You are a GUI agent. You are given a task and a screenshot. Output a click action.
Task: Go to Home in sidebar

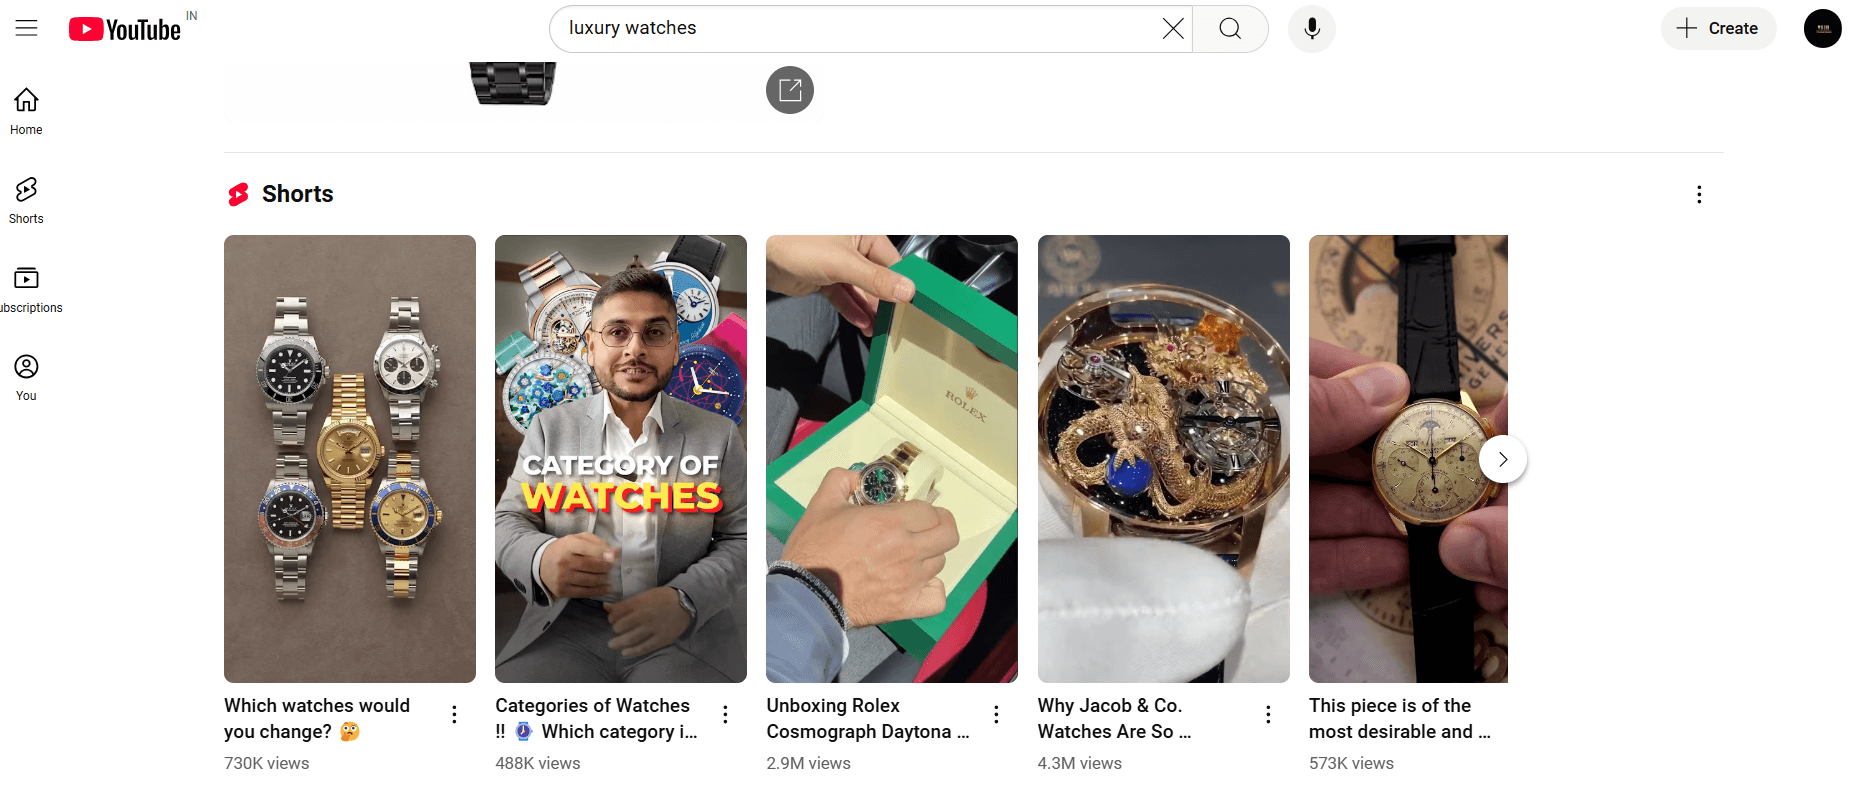[26, 111]
